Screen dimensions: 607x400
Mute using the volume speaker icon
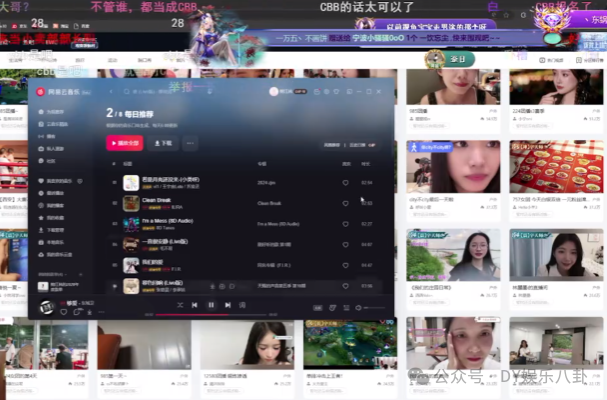click(x=358, y=308)
